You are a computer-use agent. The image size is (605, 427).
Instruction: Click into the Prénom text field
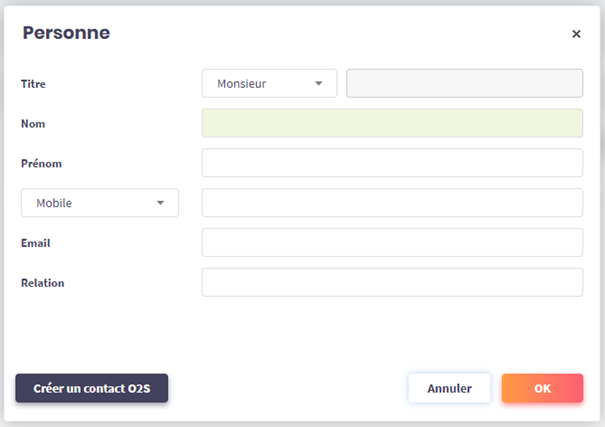(x=392, y=163)
